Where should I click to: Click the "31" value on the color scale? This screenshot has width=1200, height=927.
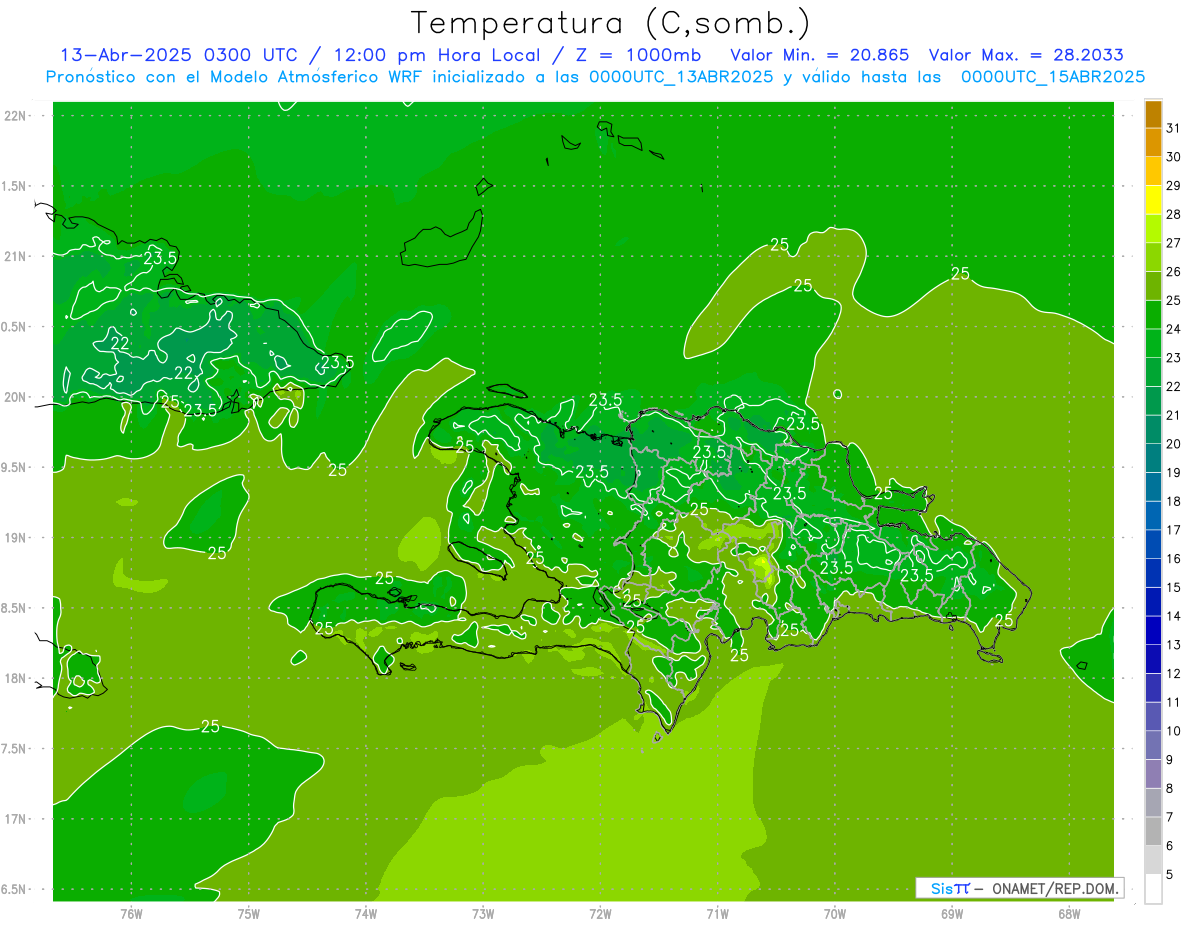click(x=1173, y=129)
